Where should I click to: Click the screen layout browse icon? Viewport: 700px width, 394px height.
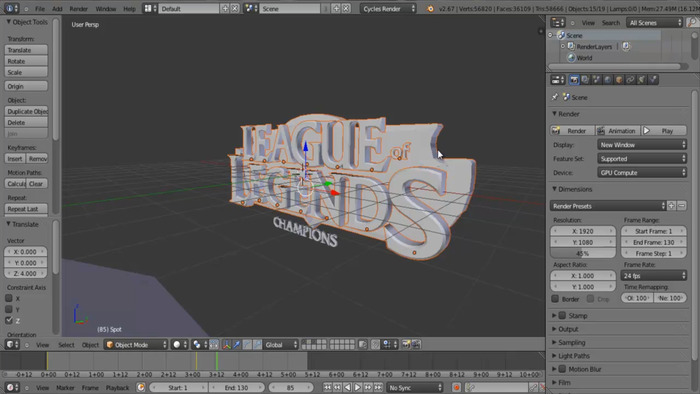click(x=150, y=8)
